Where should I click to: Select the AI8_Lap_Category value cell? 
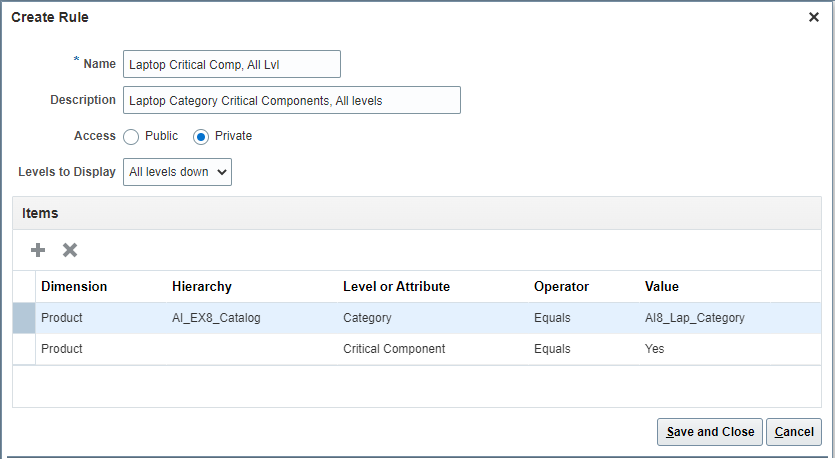(694, 318)
